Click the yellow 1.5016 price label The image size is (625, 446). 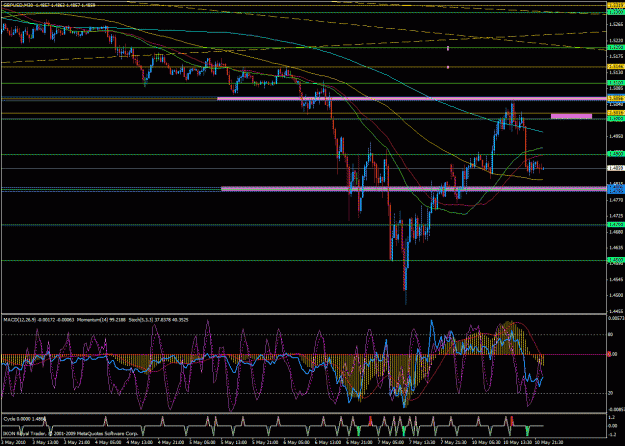[615, 113]
